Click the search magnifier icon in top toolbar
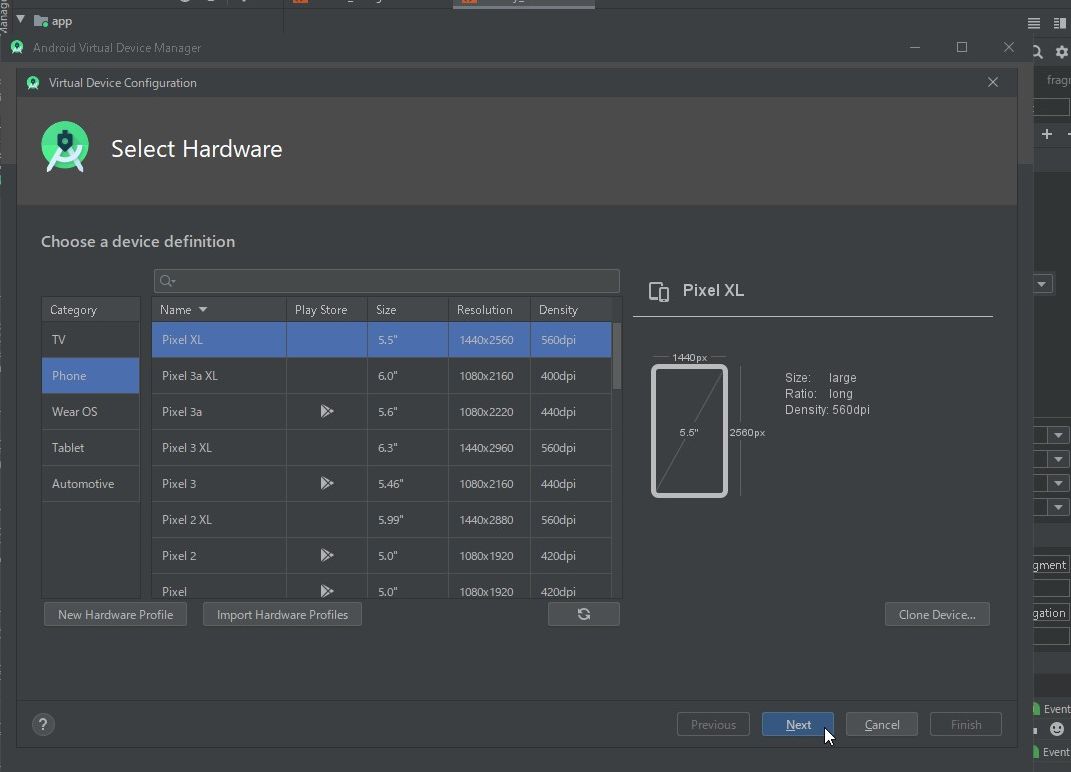1071x772 pixels. 1036,51
